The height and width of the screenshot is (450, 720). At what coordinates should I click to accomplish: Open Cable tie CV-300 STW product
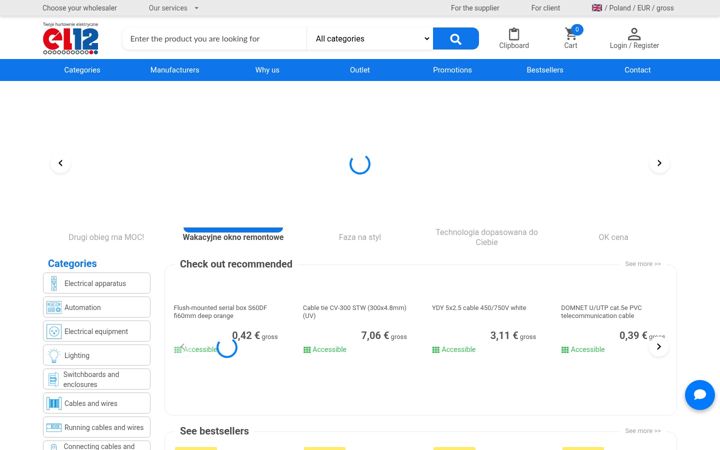pos(354,311)
